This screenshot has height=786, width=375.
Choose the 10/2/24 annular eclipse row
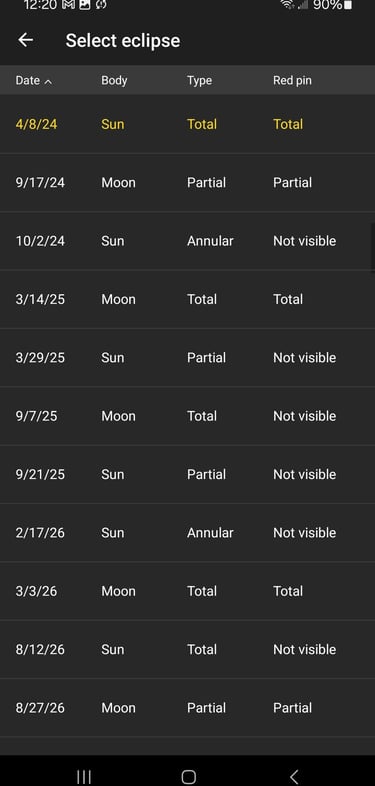click(188, 241)
